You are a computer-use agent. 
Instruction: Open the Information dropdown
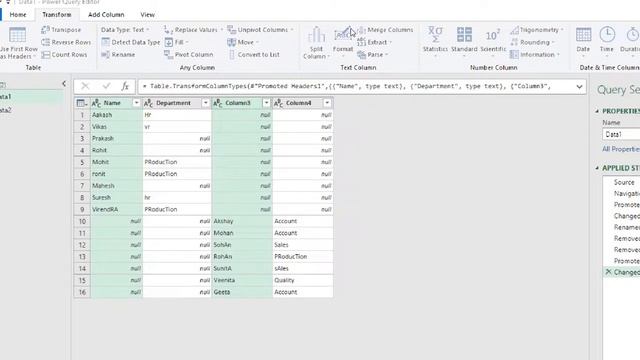click(535, 54)
